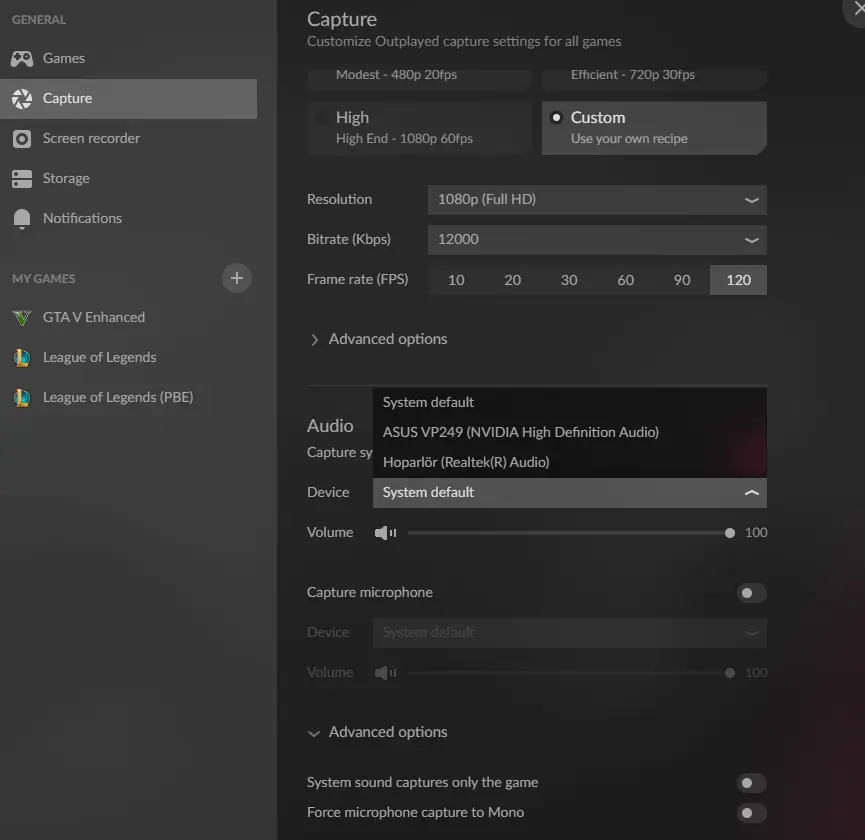The image size is (865, 840).
Task: Click the MY GAMES section label
Action: point(44,279)
